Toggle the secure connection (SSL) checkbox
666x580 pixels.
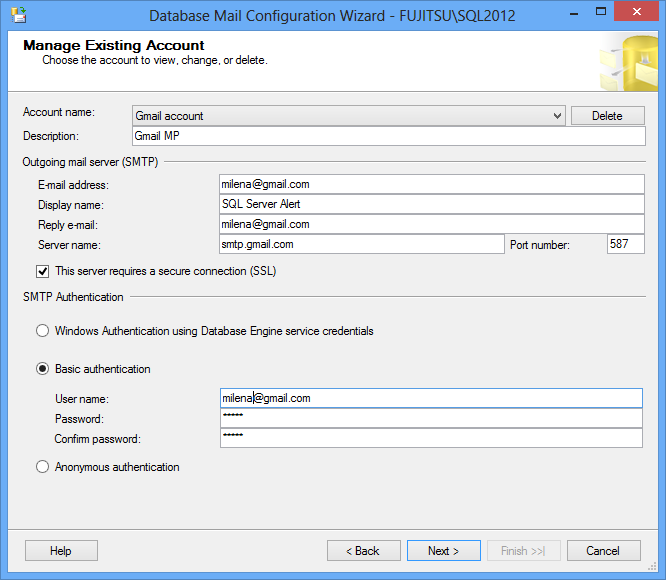[x=43, y=271]
